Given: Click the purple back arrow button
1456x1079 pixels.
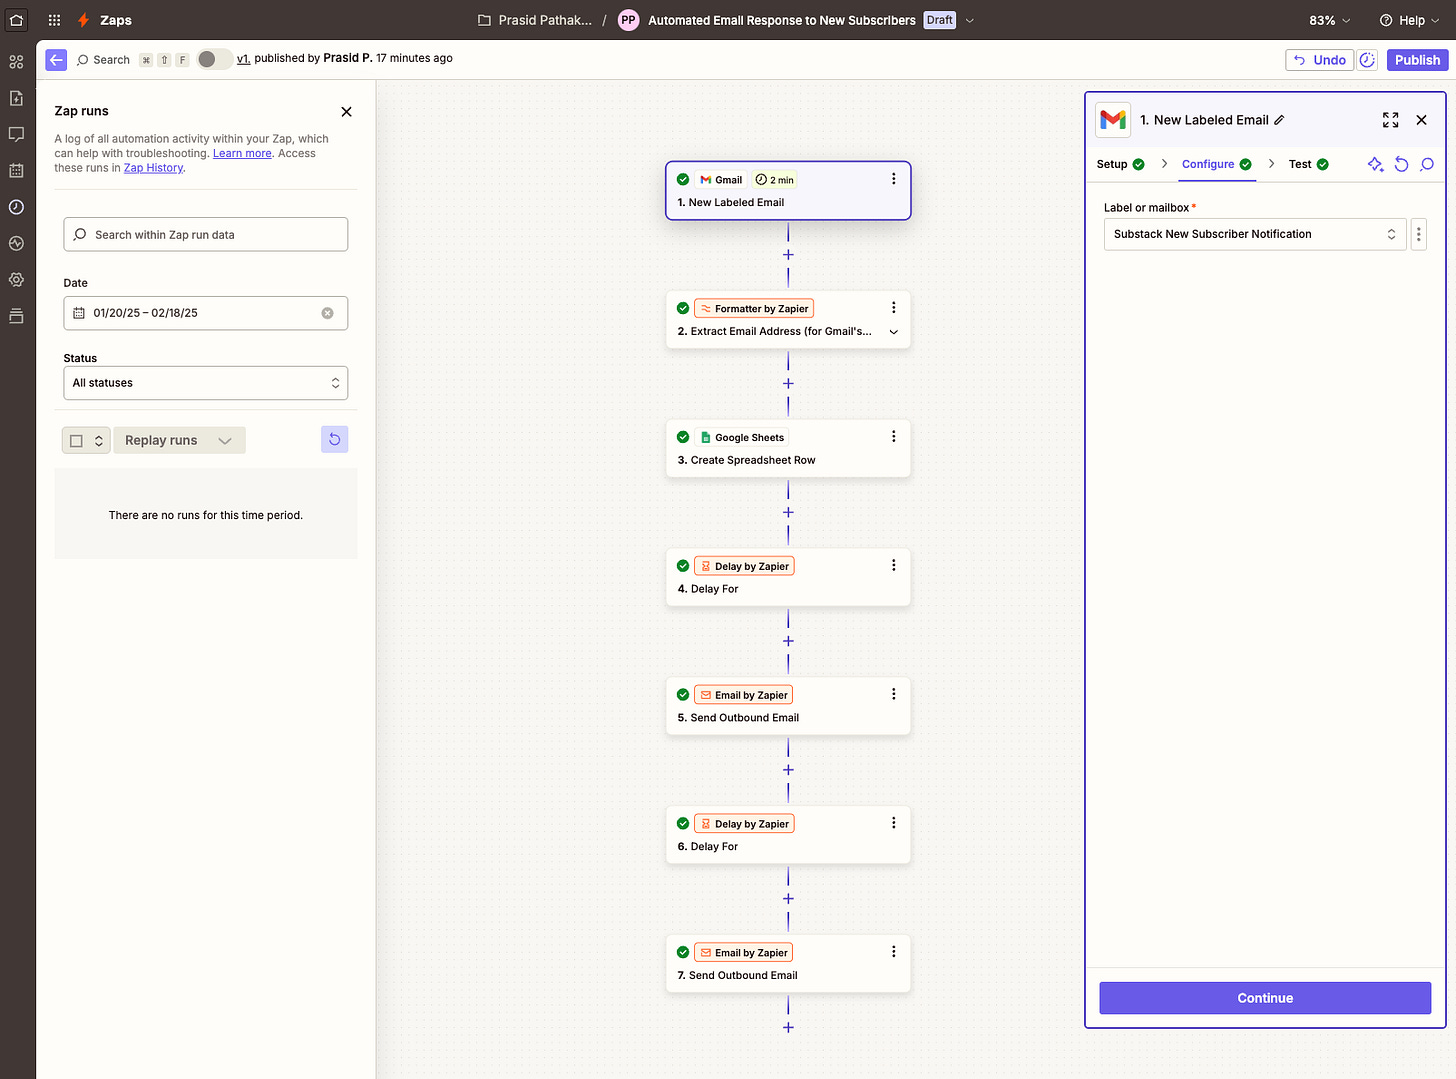Looking at the screenshot, I should (x=56, y=60).
